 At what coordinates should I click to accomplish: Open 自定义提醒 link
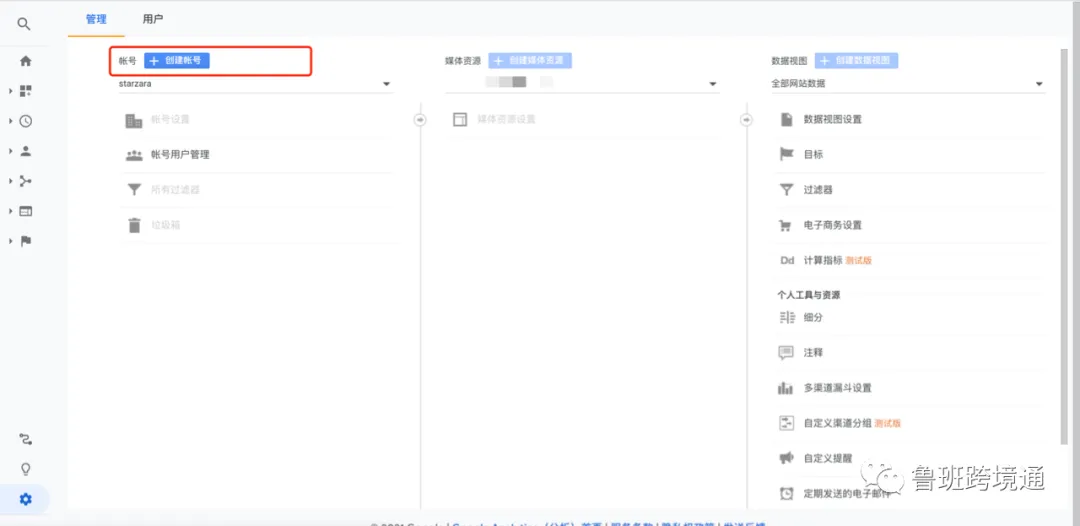(x=828, y=458)
